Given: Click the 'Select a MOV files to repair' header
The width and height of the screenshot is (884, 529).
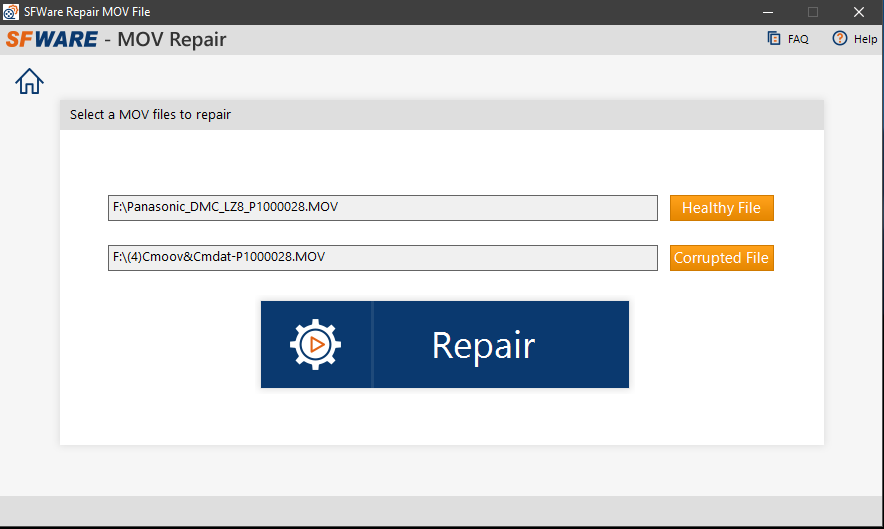Looking at the screenshot, I should coord(150,115).
